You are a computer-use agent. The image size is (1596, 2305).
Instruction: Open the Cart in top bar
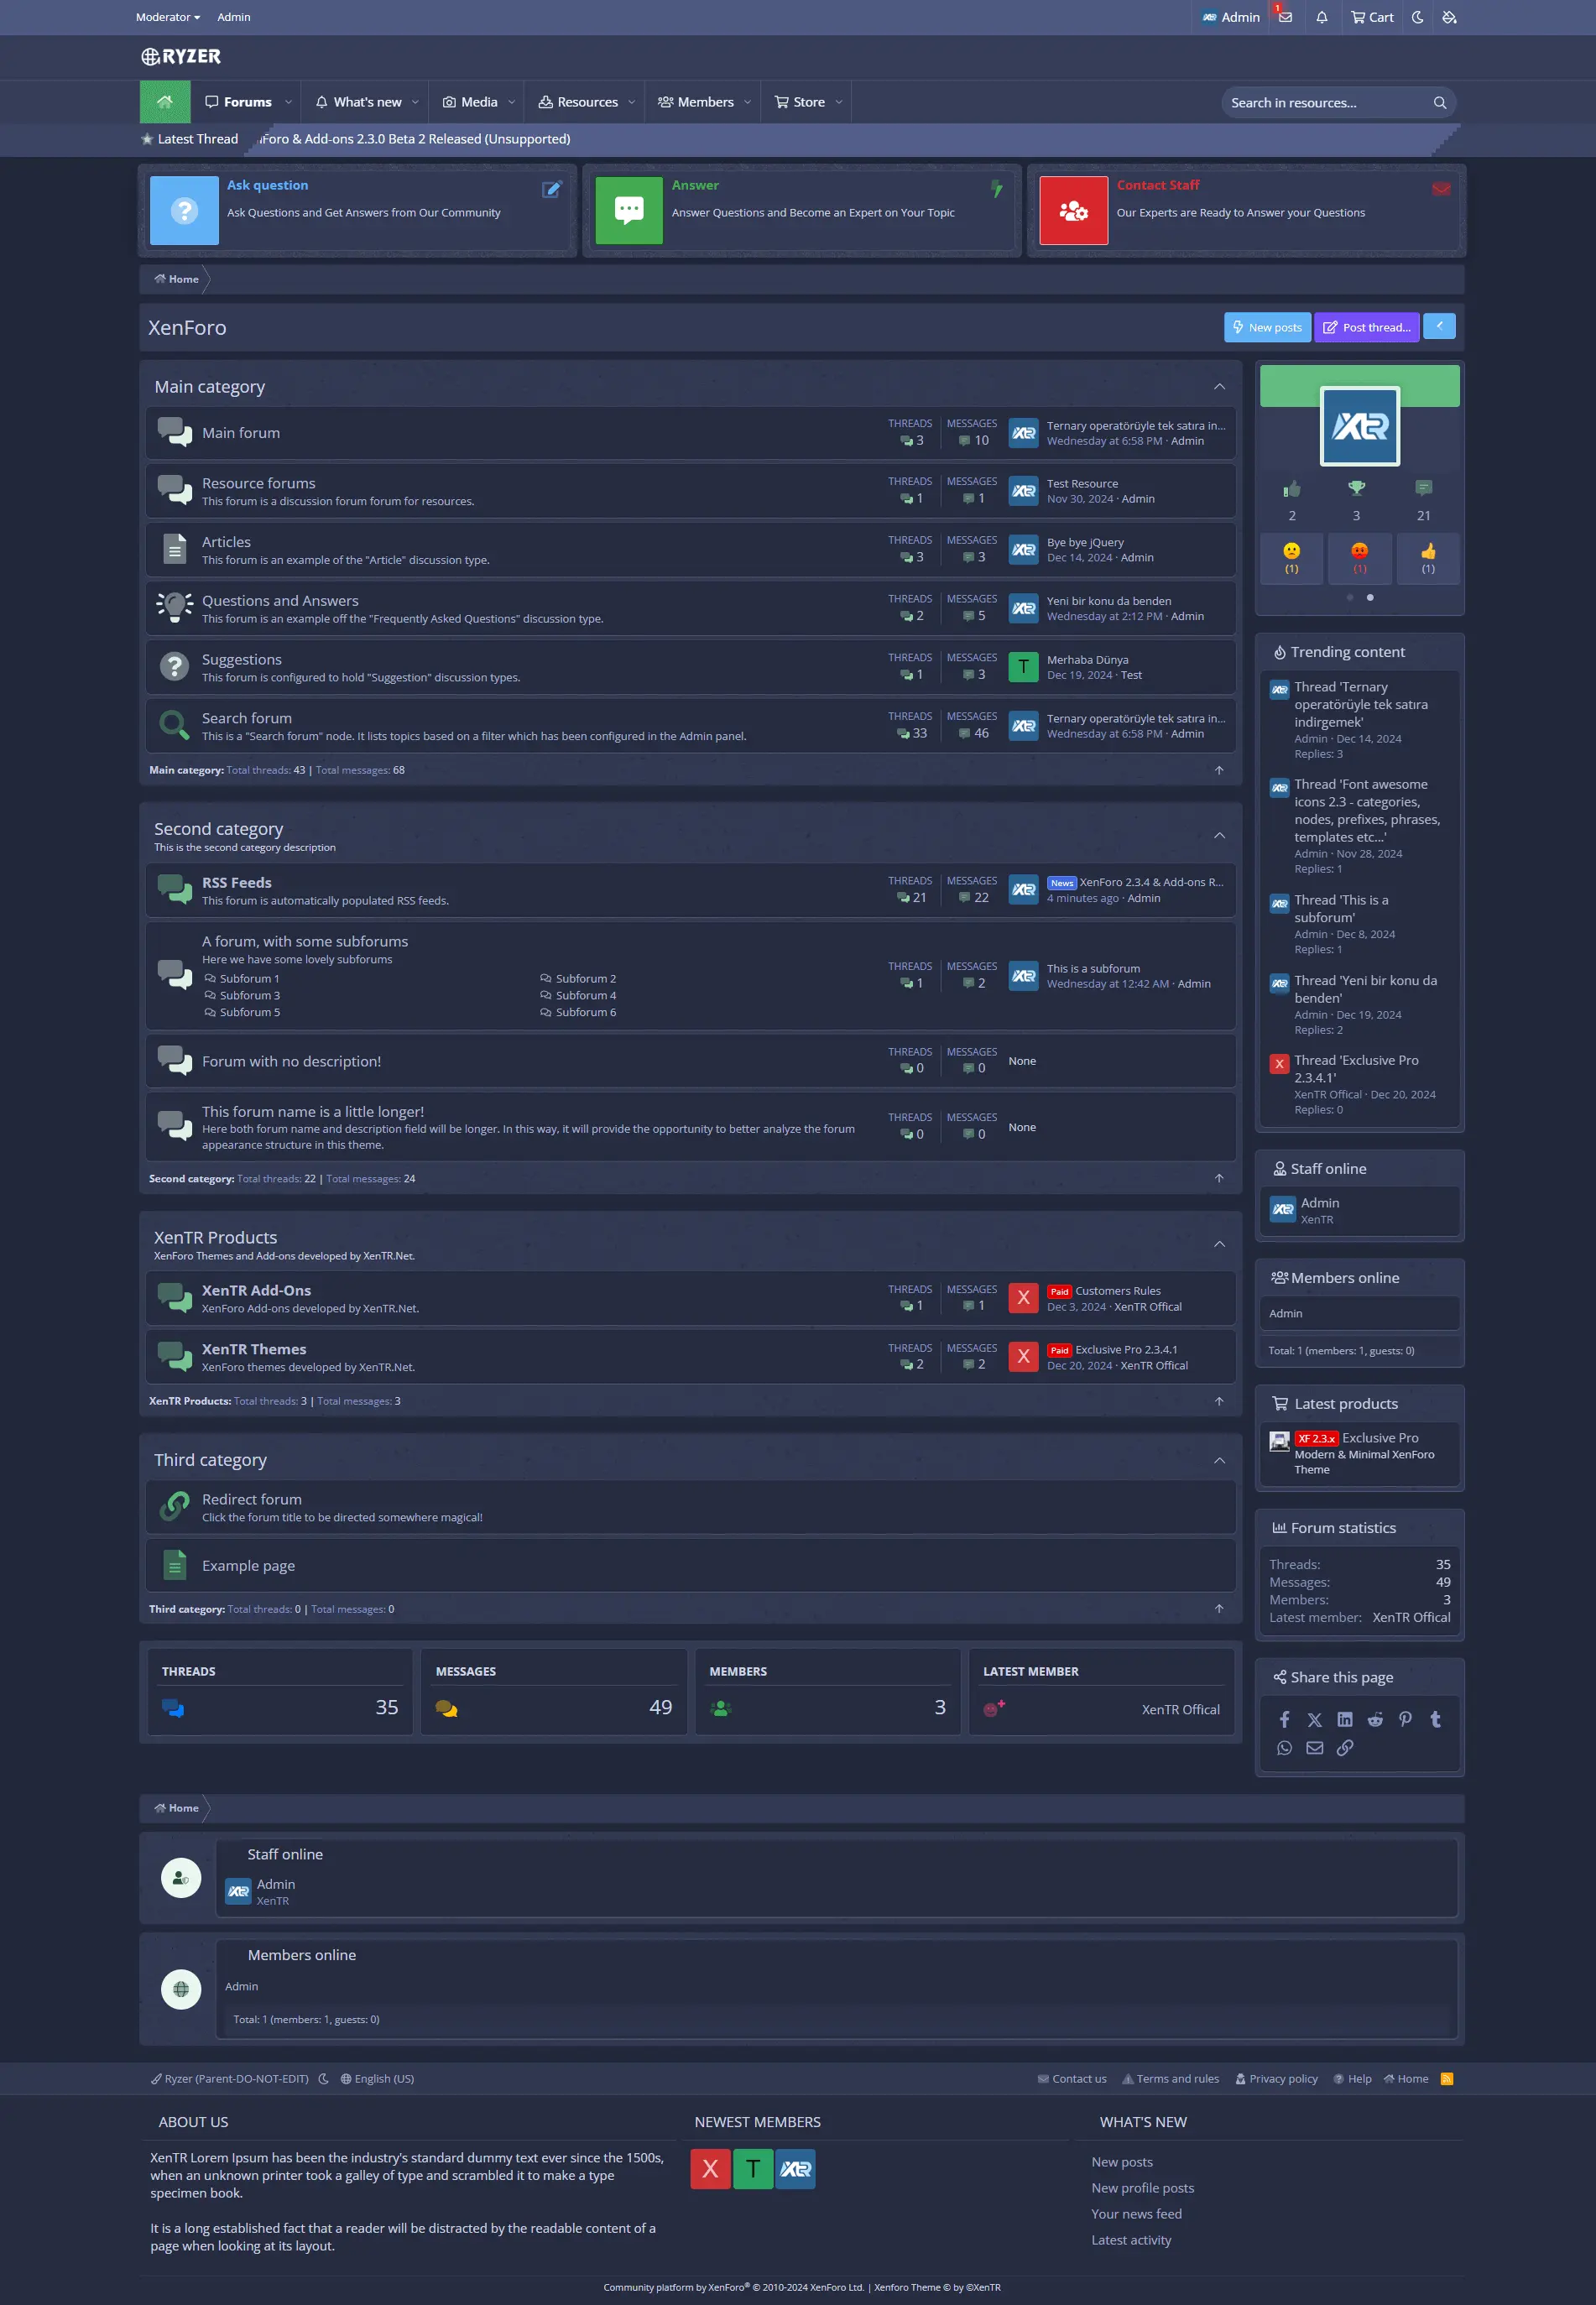(x=1372, y=17)
